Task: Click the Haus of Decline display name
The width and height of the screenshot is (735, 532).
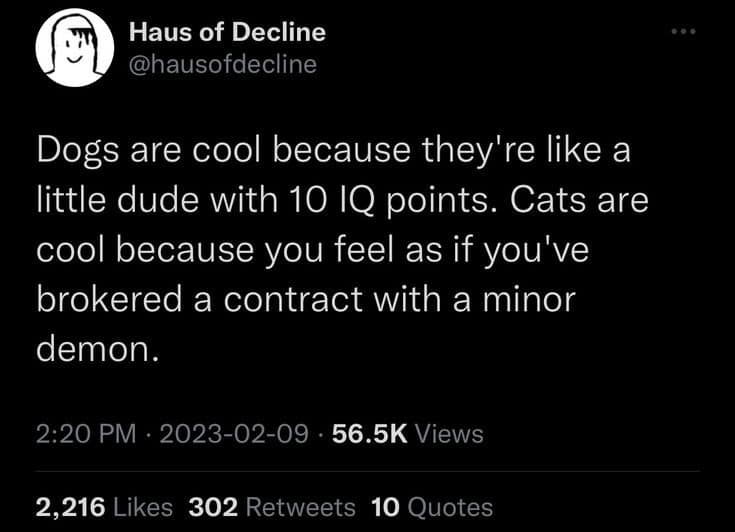Action: click(228, 32)
